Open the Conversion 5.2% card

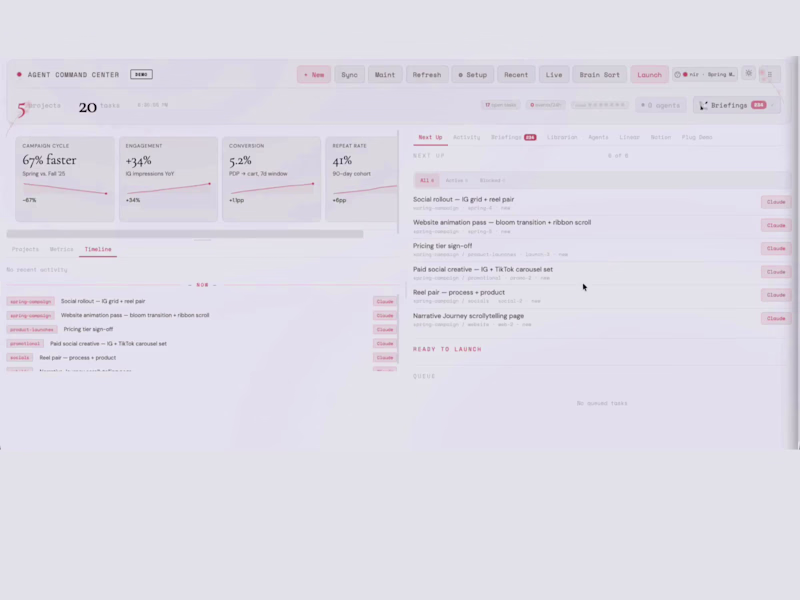[271, 179]
